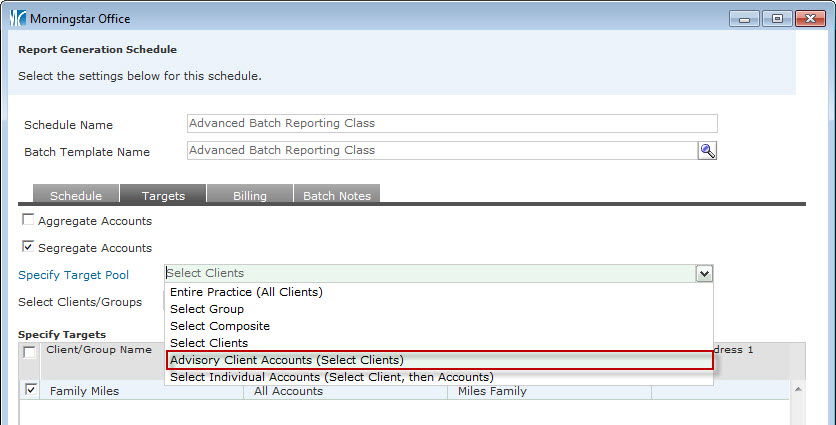Collapse the Specify Target Pool dropdown arrow
The width and height of the screenshot is (836, 425).
[x=704, y=273]
